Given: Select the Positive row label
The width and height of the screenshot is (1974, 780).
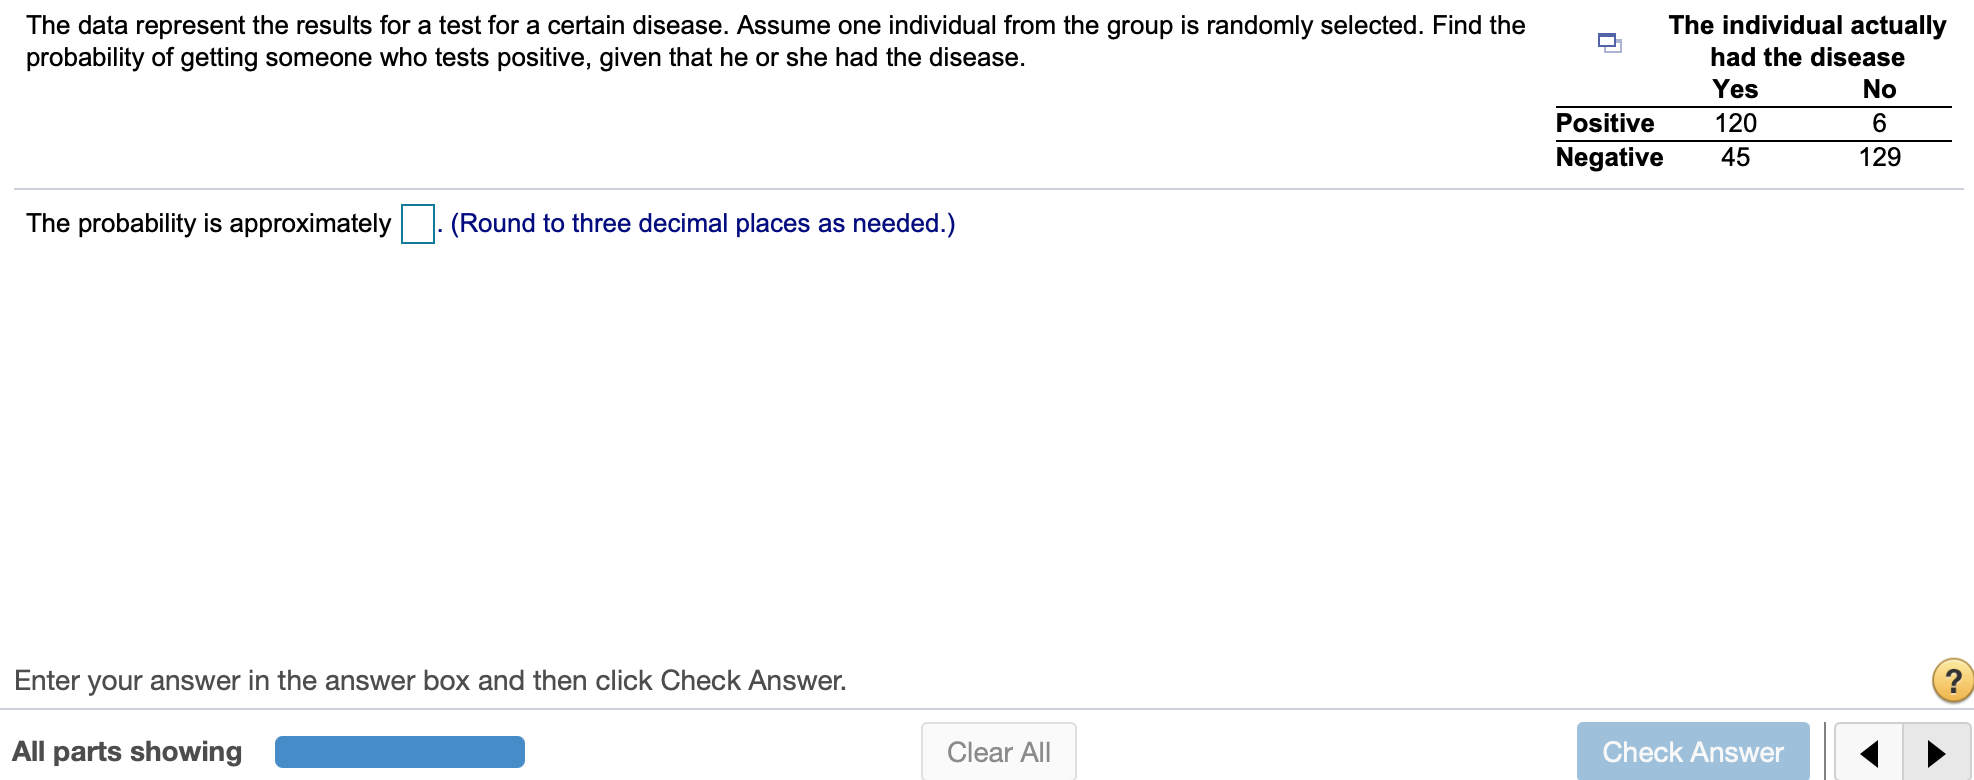Looking at the screenshot, I should pos(1604,123).
